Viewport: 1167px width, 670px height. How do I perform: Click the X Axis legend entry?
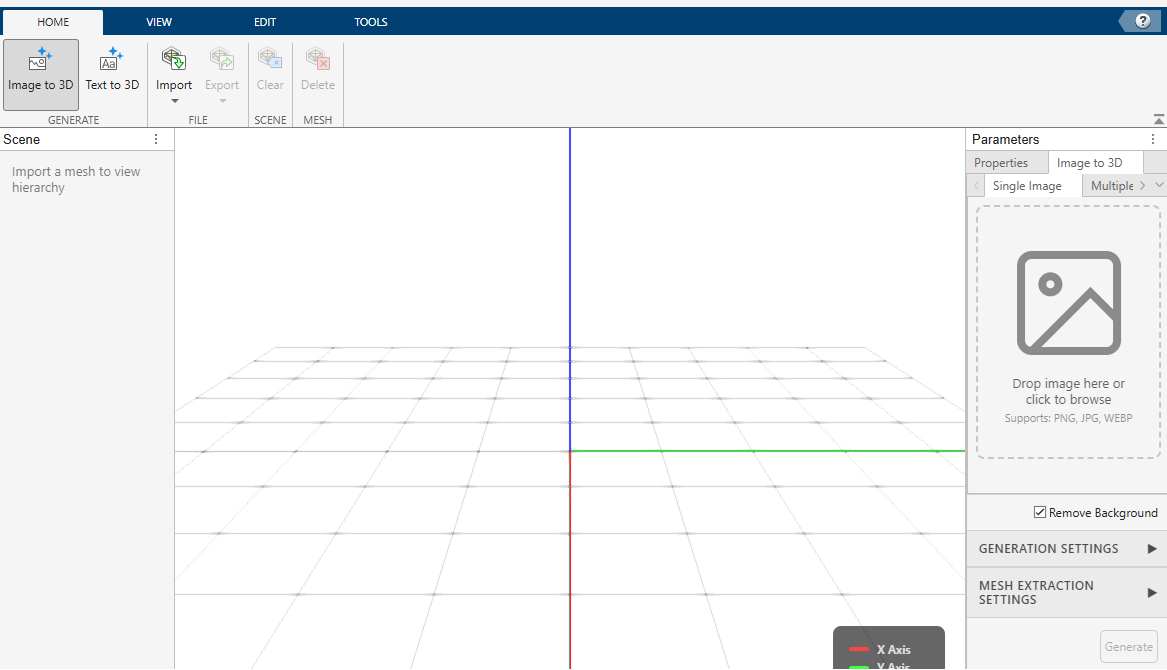click(880, 649)
